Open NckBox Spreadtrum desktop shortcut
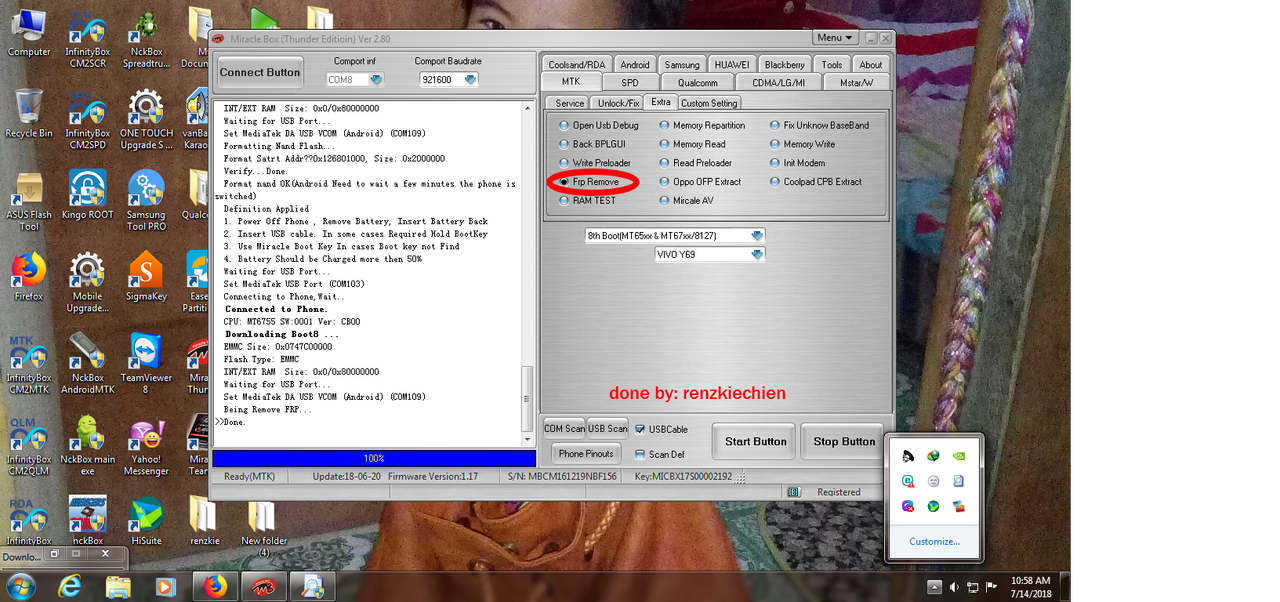 click(147, 39)
